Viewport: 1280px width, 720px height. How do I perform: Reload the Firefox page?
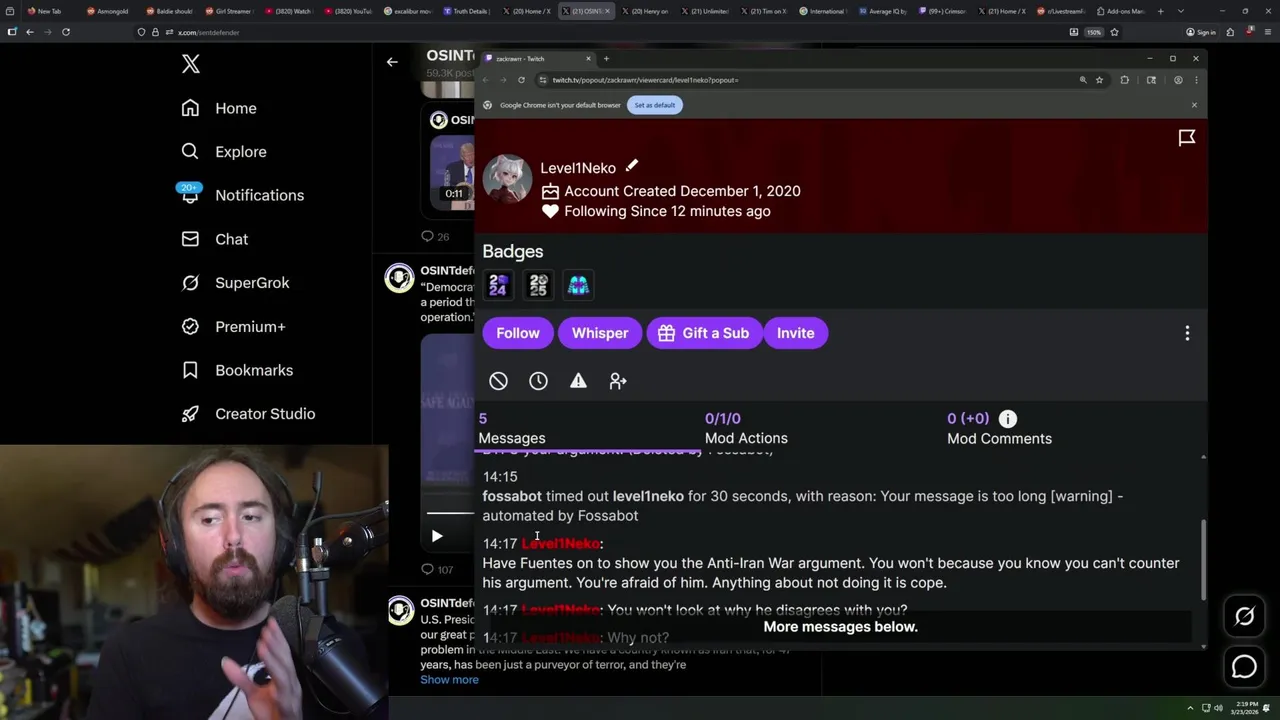(x=66, y=32)
